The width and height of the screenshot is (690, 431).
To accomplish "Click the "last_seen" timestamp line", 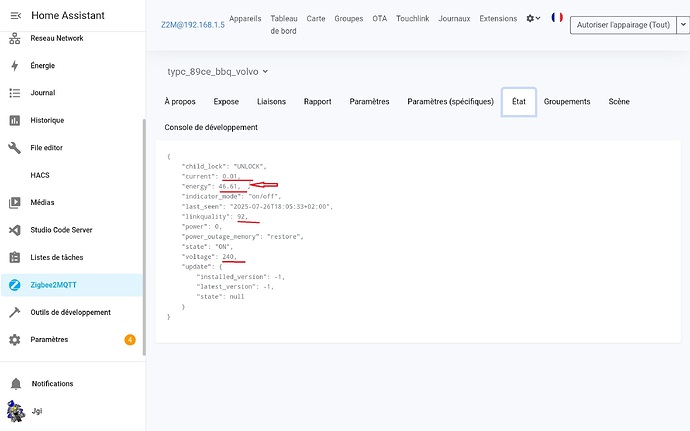I will pos(257,206).
